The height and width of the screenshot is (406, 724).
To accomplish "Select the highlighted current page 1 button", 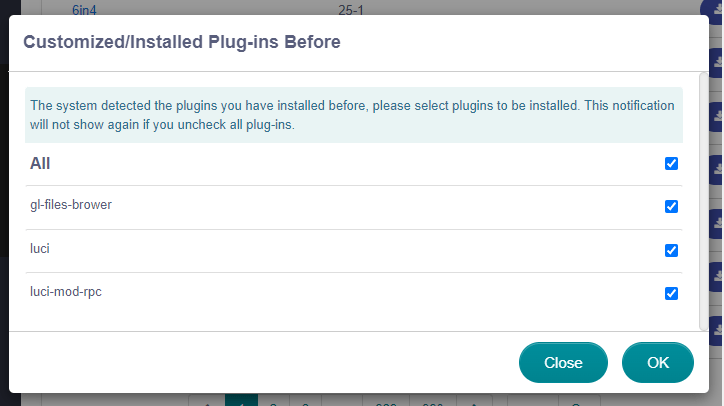I will pyautogui.click(x=241, y=400).
